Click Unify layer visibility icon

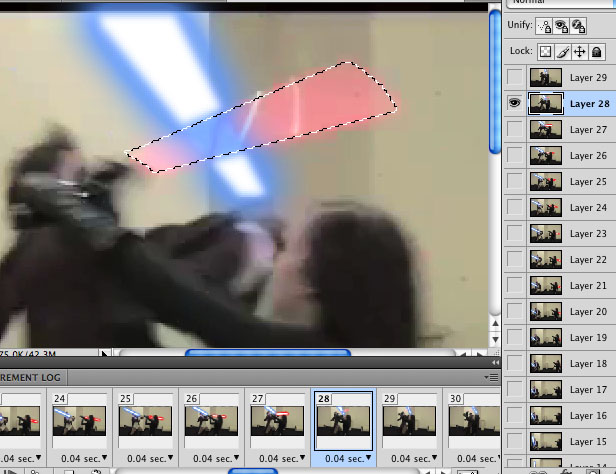561,26
